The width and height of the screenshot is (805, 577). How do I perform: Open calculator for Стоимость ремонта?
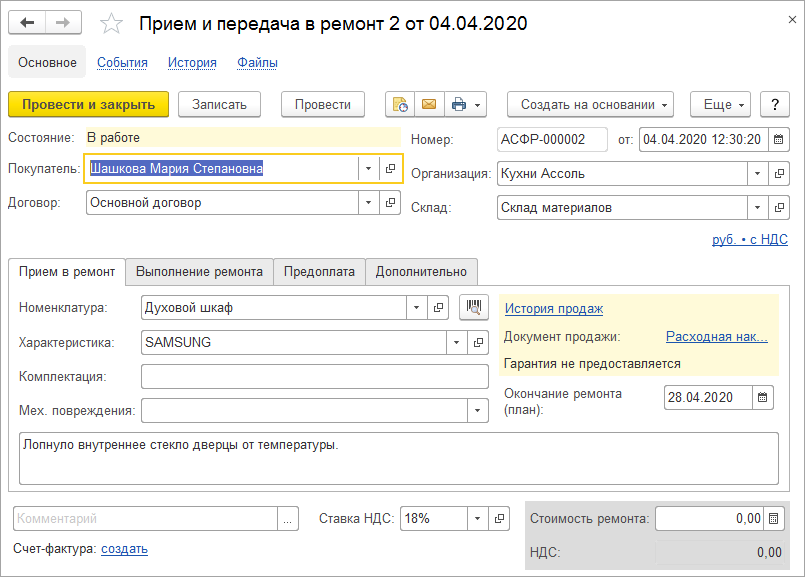(x=774, y=519)
